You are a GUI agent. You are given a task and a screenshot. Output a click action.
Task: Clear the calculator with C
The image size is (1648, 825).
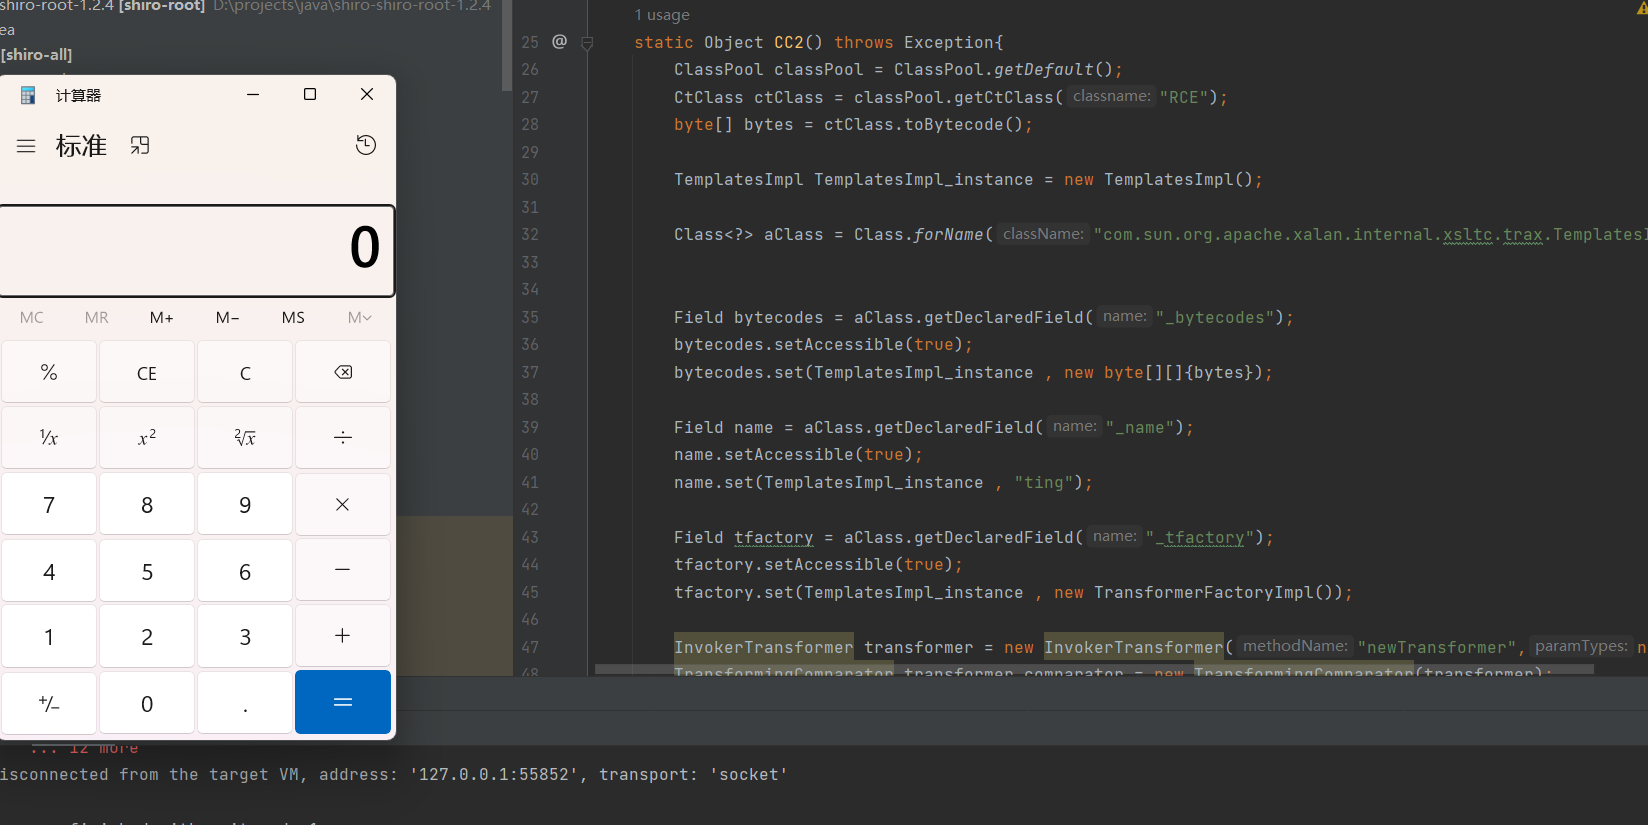(x=245, y=372)
